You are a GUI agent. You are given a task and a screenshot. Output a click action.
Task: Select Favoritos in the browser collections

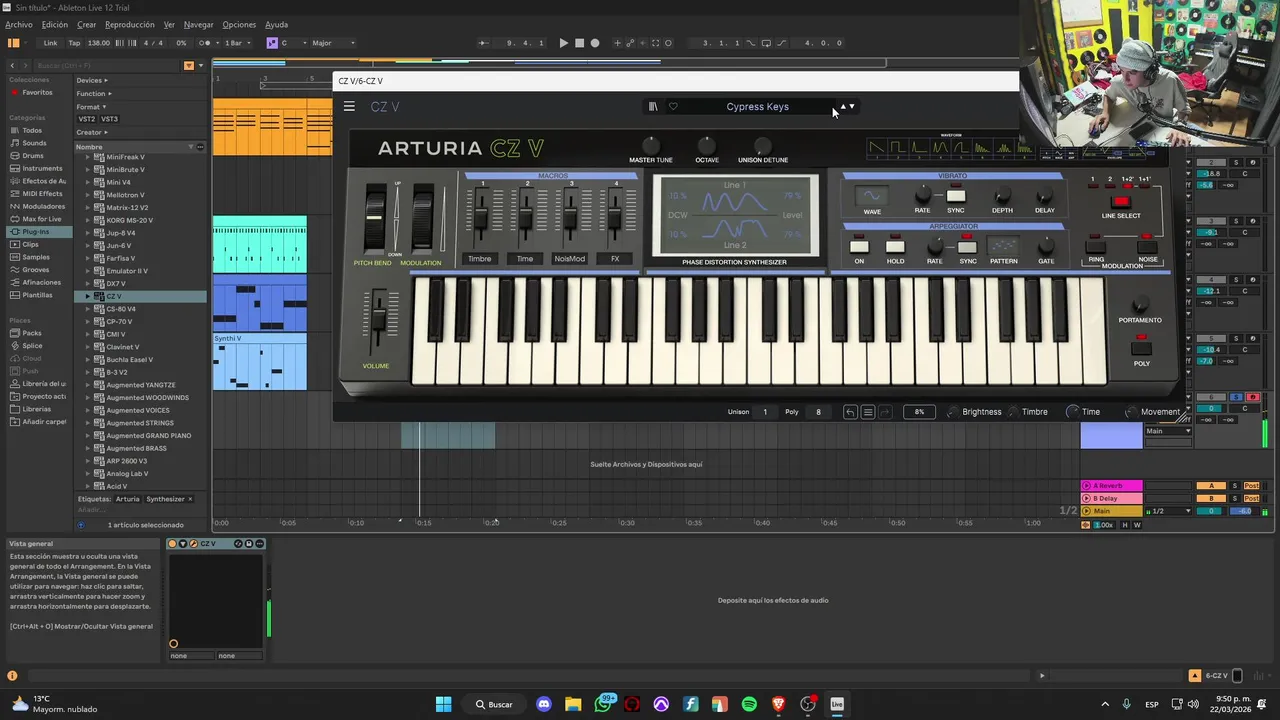pyautogui.click(x=37, y=92)
